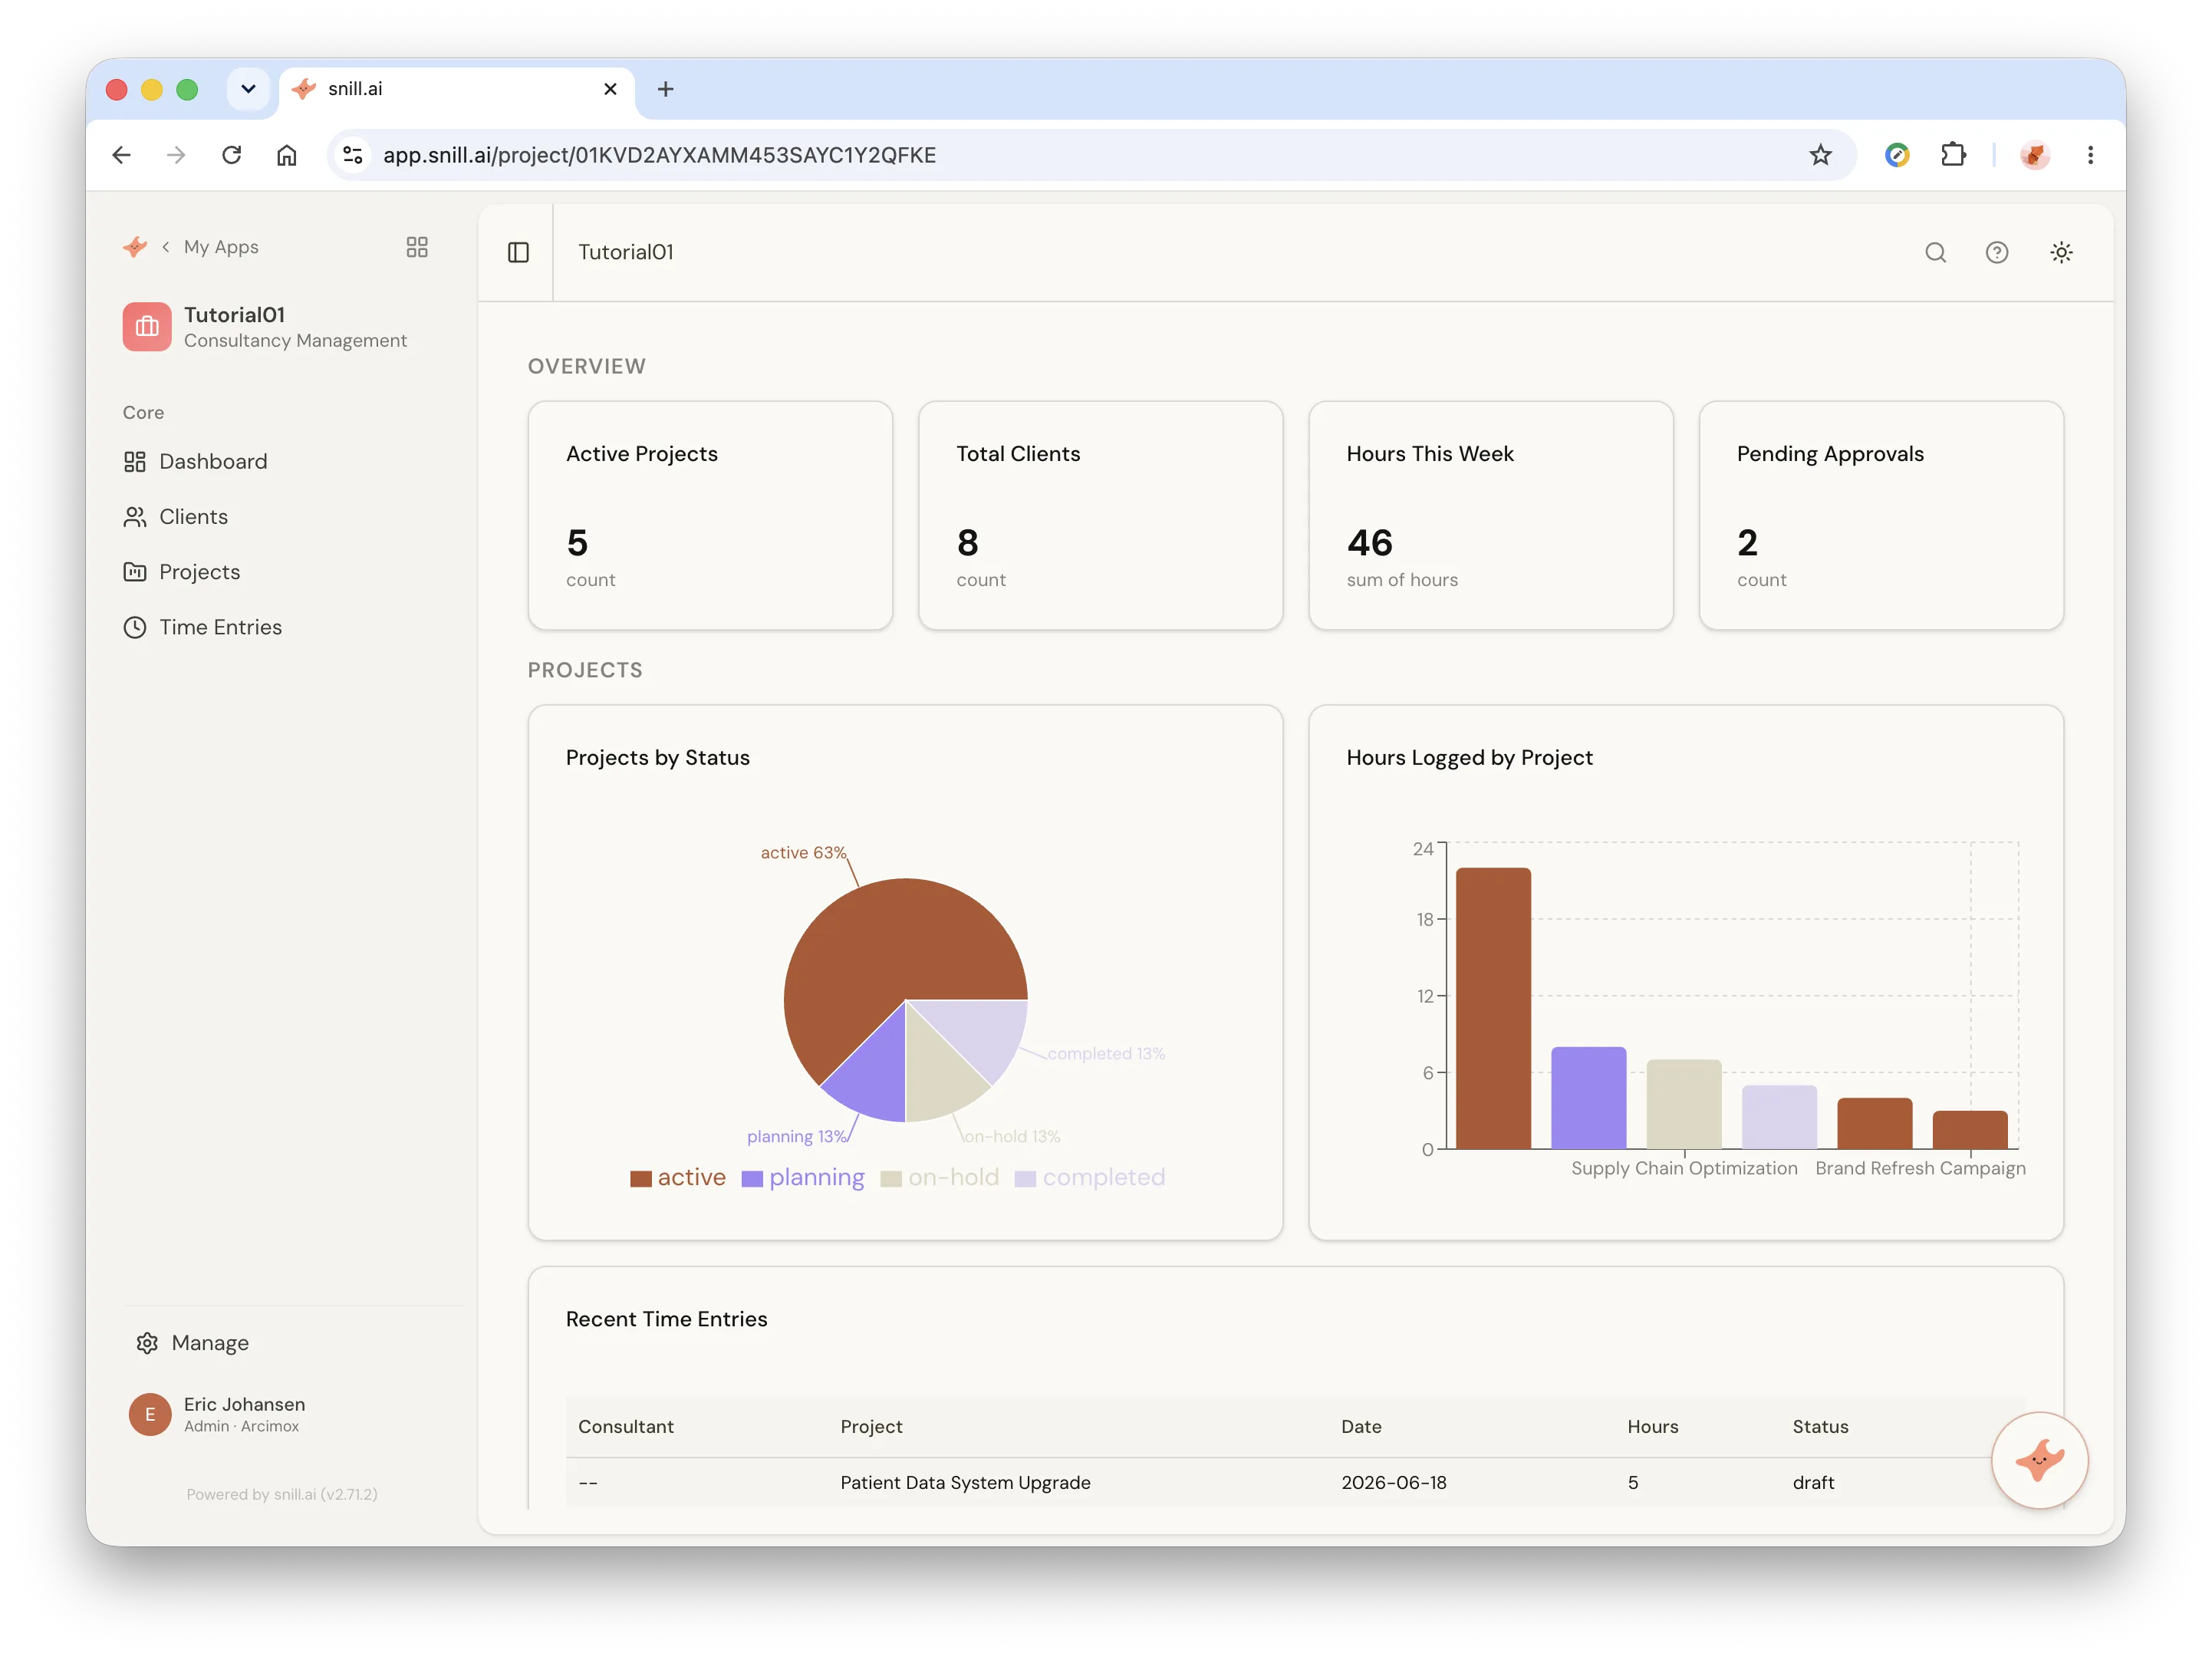The width and height of the screenshot is (2212, 1660).
Task: Reload the page
Action: point(231,155)
